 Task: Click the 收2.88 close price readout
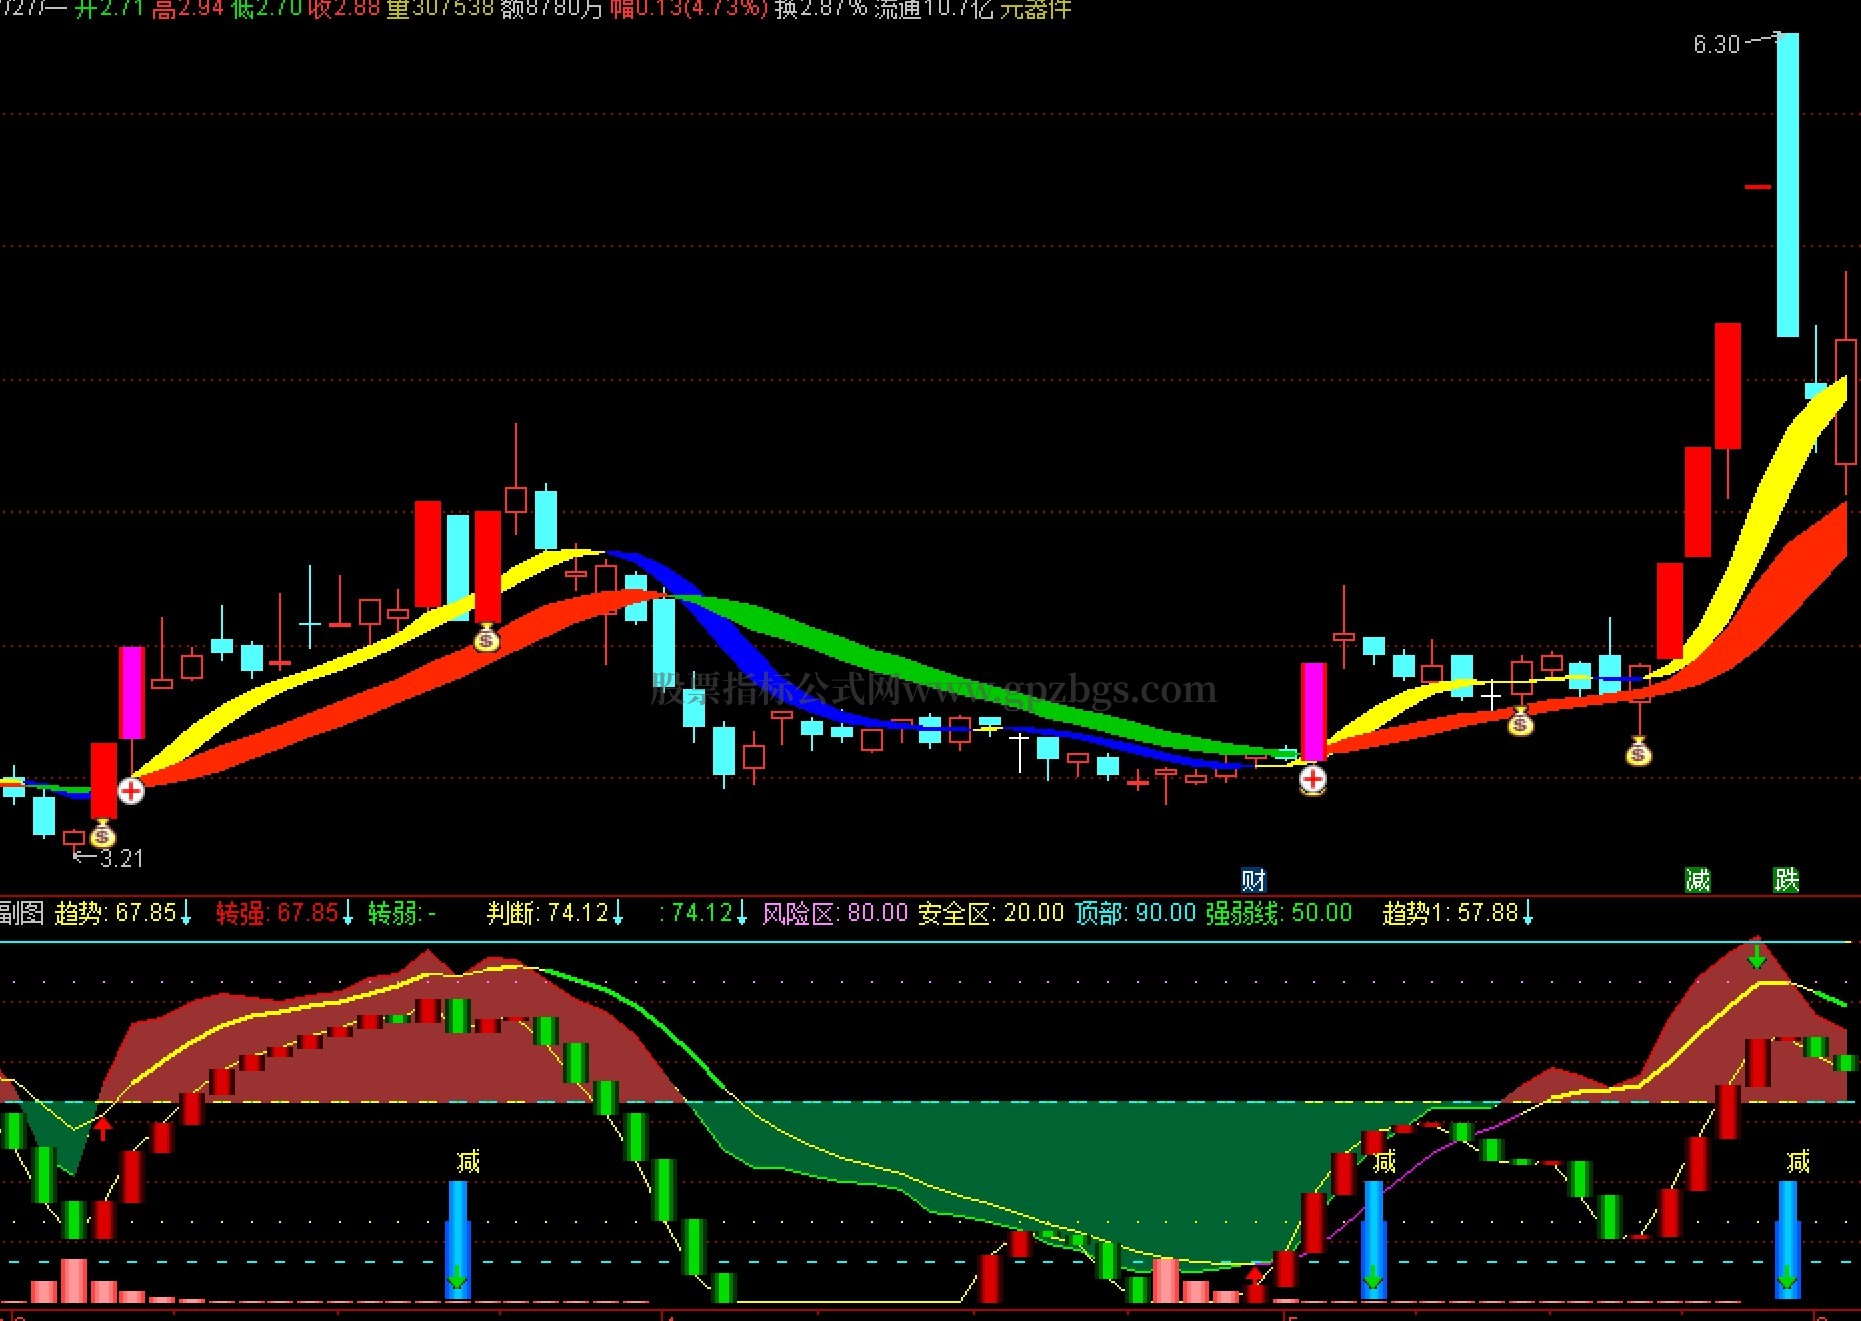(x=344, y=9)
